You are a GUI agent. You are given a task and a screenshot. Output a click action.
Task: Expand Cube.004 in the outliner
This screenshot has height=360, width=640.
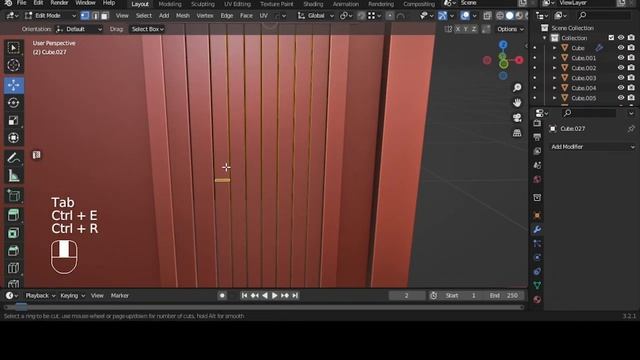554,88
